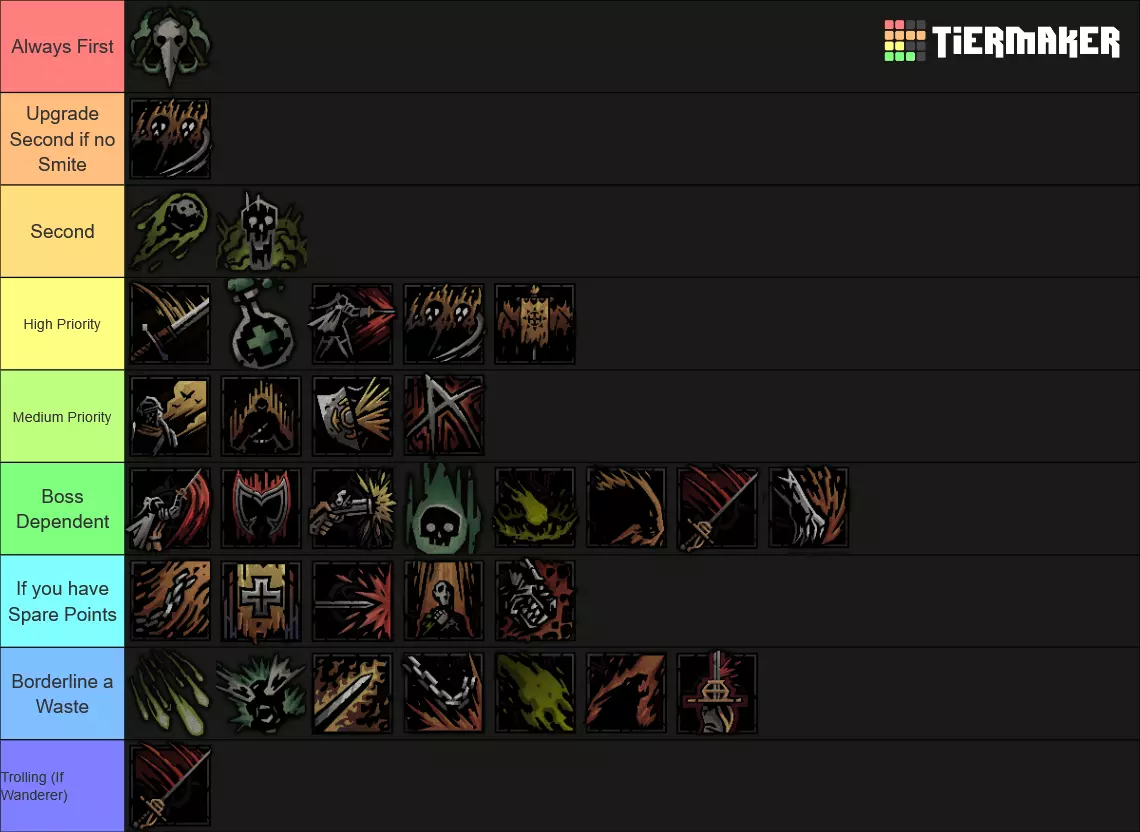Click the High Priority tier label

pos(63,324)
